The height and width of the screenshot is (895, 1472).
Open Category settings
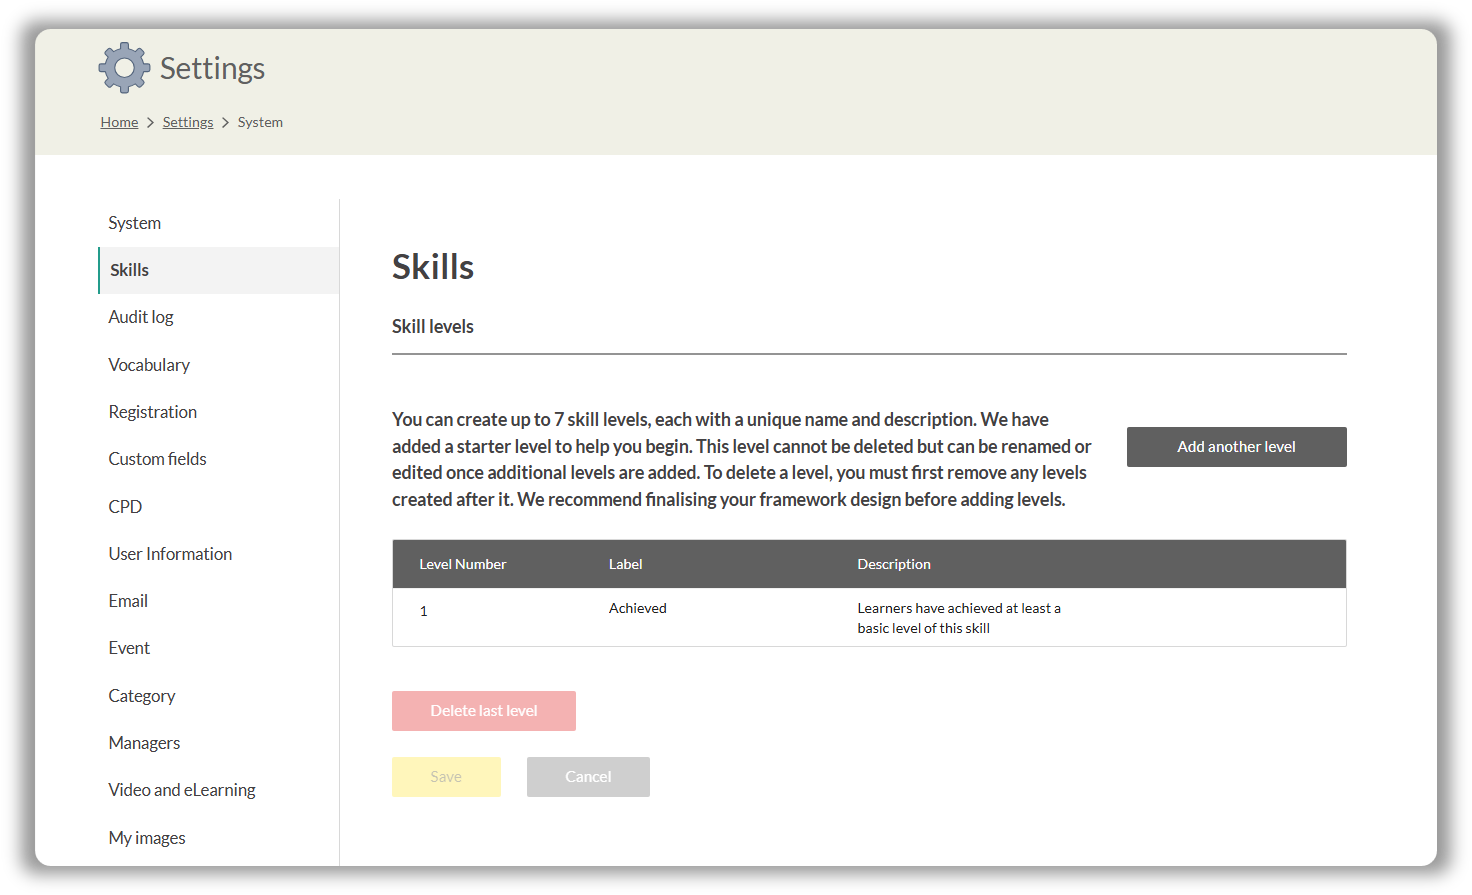click(142, 696)
